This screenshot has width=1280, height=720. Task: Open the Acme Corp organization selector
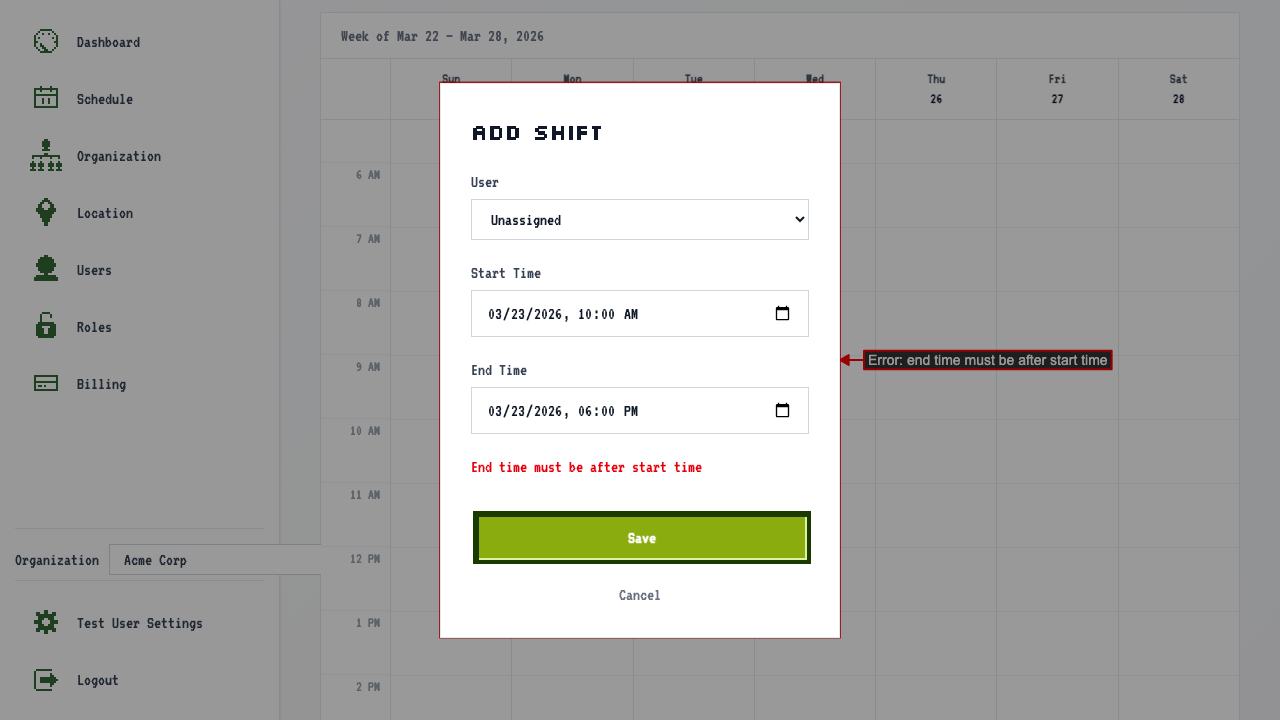[215, 560]
